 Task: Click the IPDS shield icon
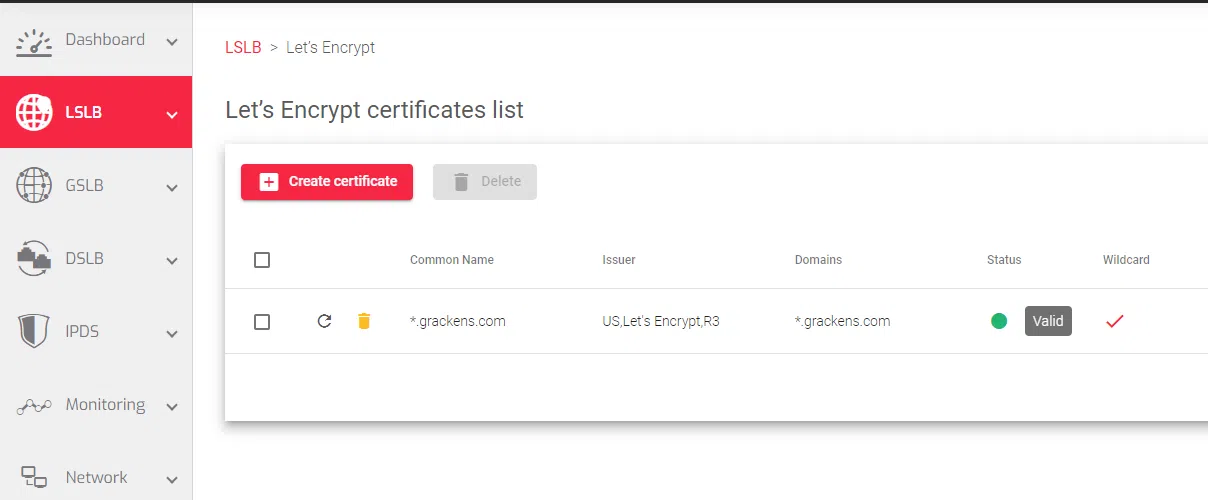34,331
